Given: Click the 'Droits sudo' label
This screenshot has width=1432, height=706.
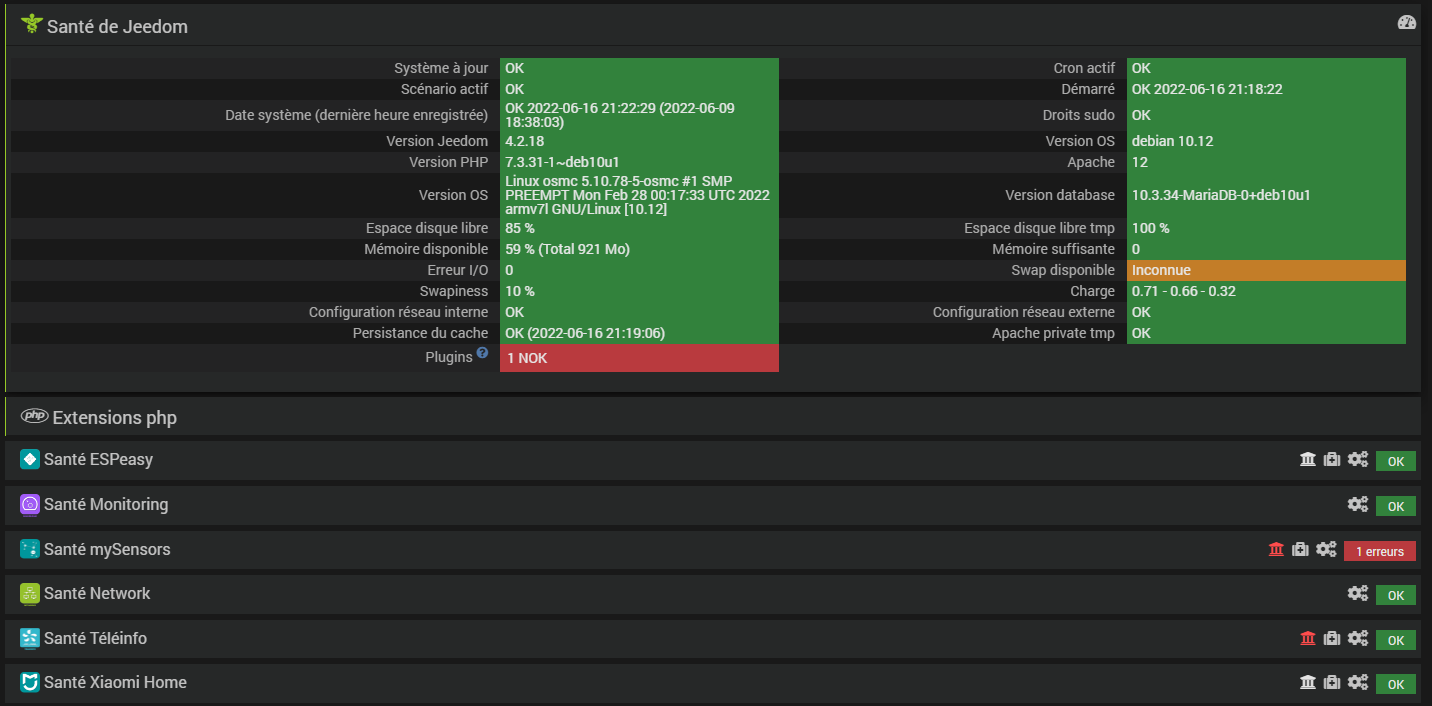Looking at the screenshot, I should pyautogui.click(x=1079, y=115).
